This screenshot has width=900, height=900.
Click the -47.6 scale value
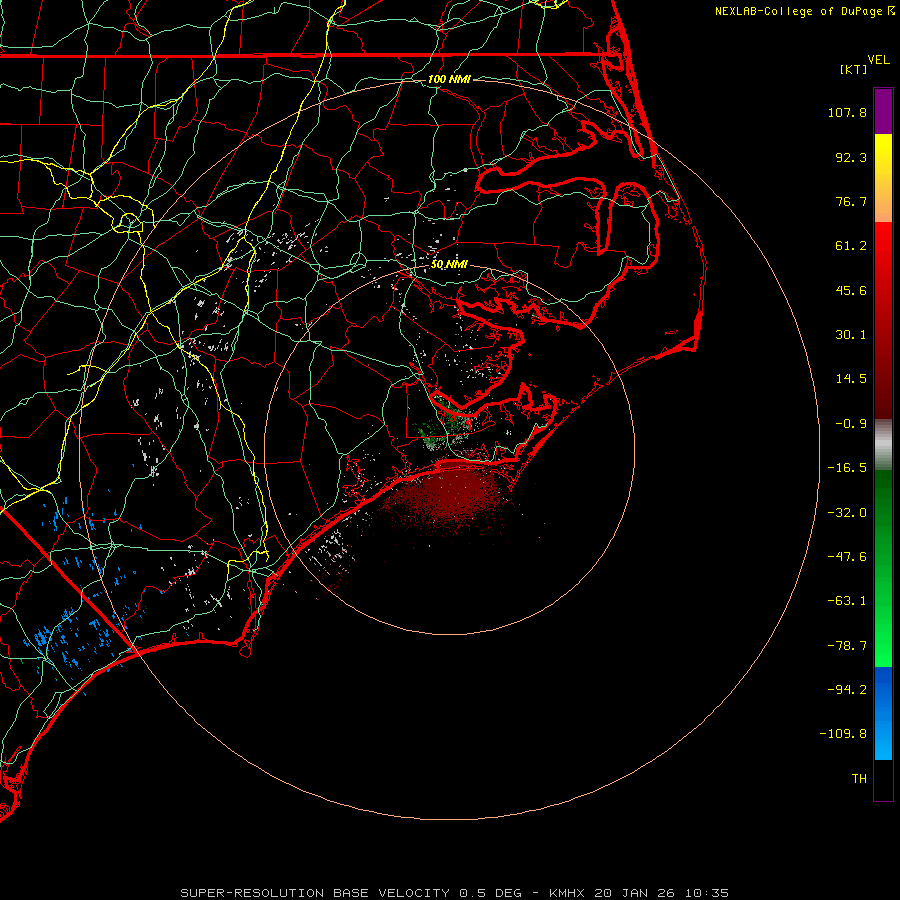click(x=847, y=557)
